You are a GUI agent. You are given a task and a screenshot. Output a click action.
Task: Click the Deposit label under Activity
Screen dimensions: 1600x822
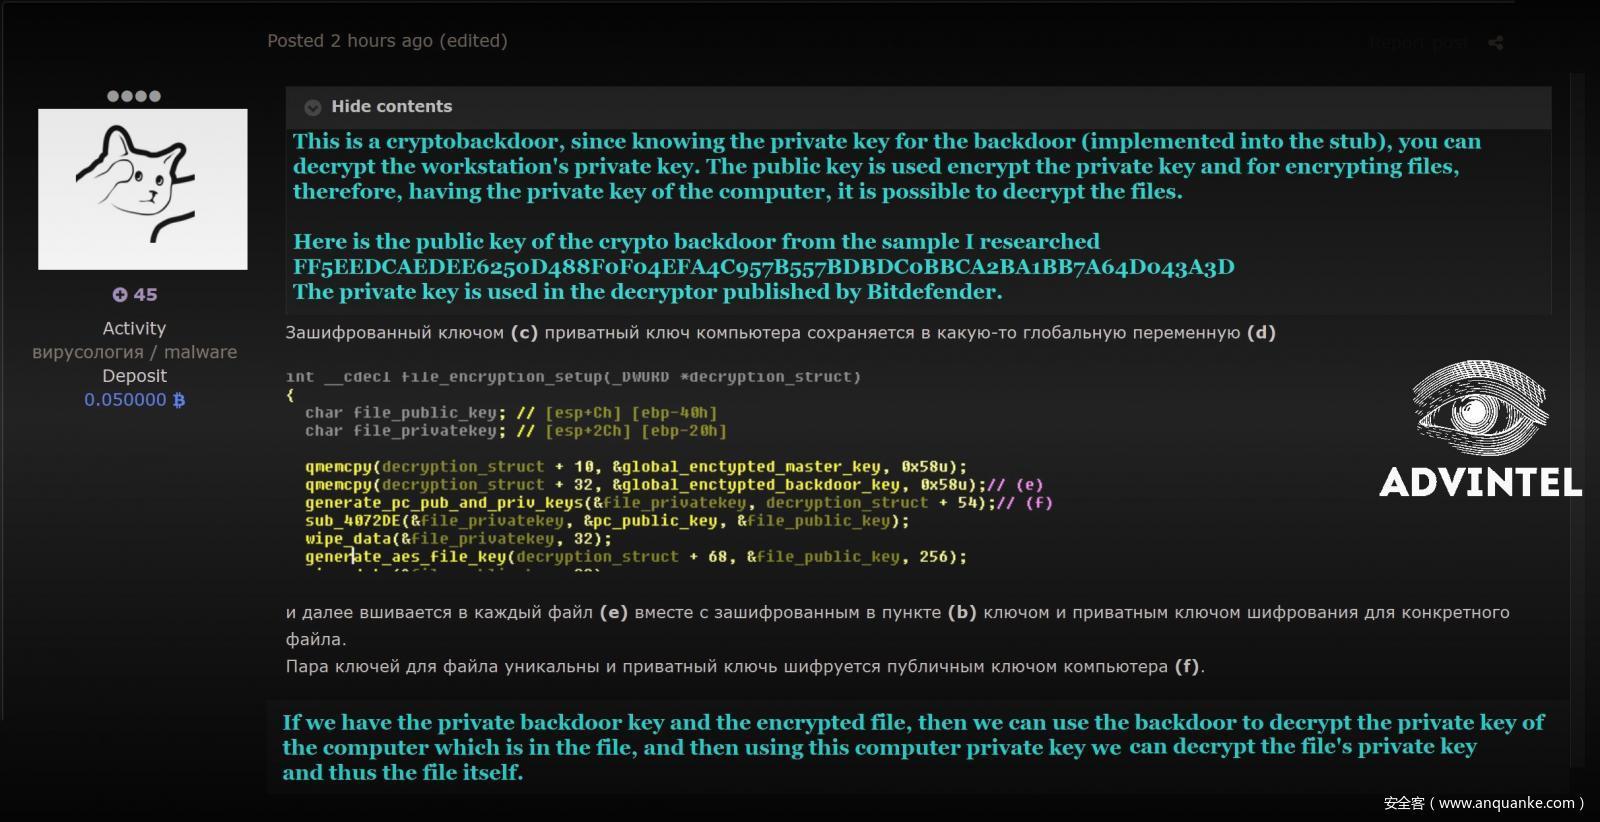click(134, 376)
